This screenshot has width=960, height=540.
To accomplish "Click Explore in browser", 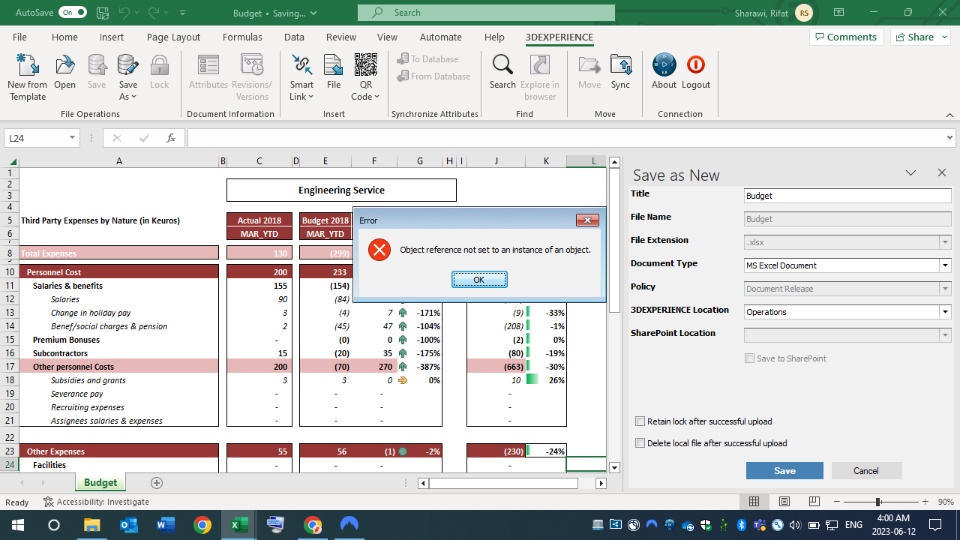I will click(x=539, y=77).
